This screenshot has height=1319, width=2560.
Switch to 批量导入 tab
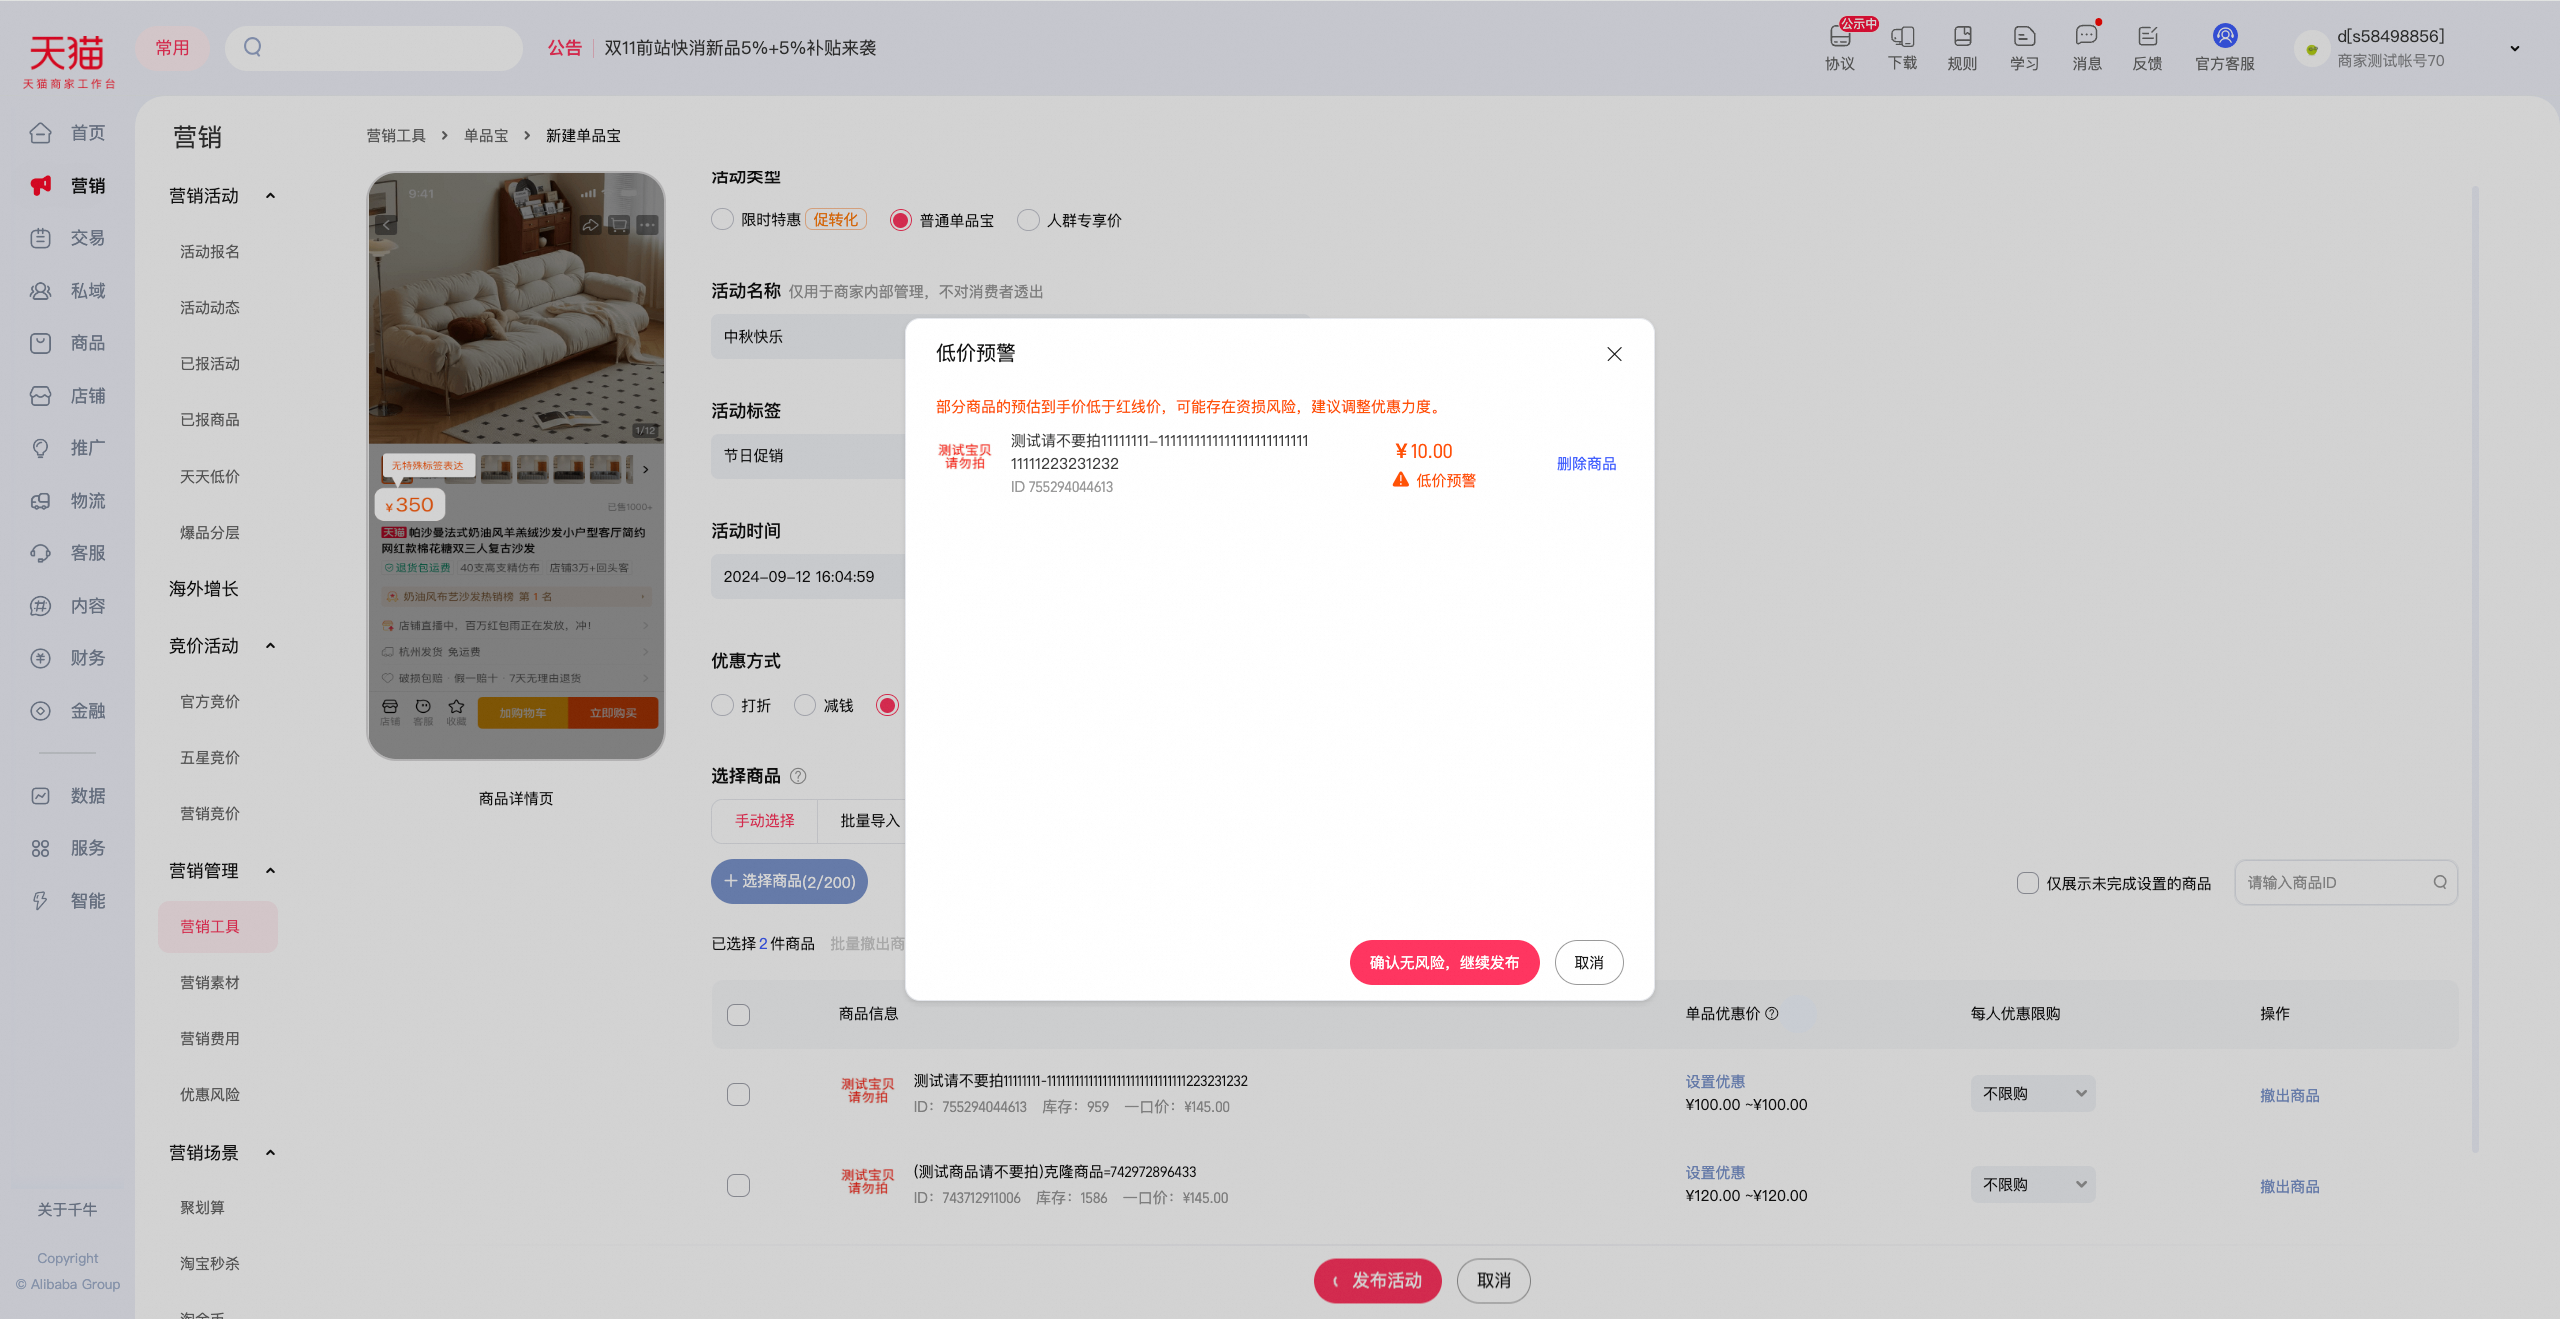866,821
